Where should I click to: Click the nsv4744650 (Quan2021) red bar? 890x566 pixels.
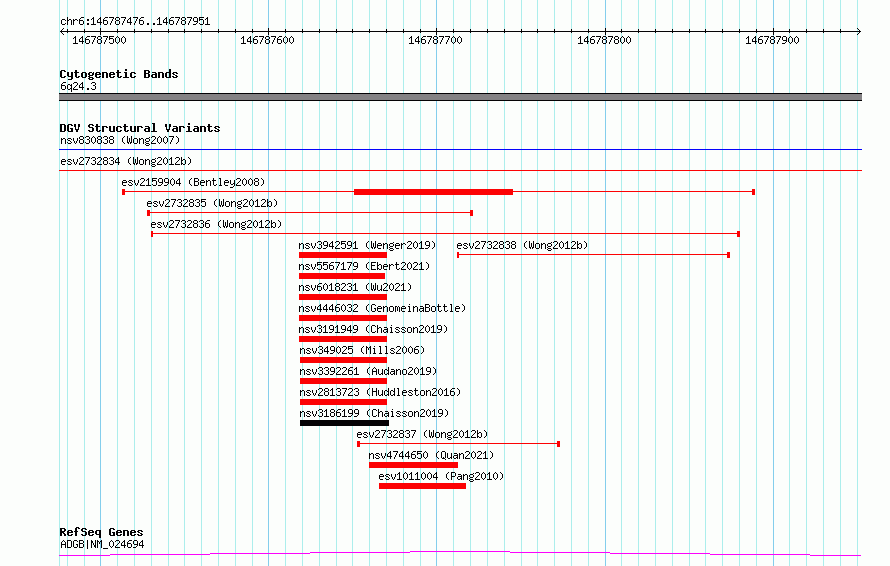tap(413, 465)
